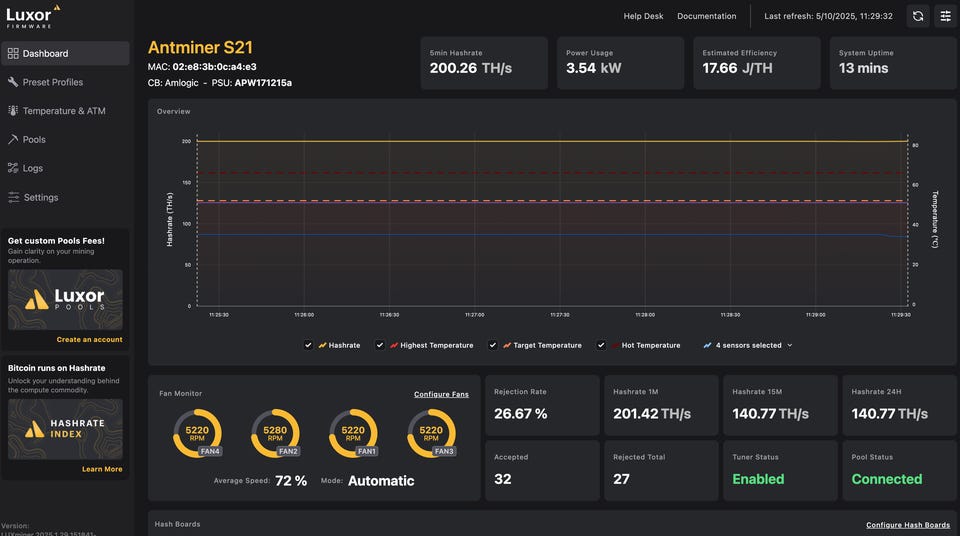This screenshot has width=960, height=536.
Task: Click the Configure Hash Boards link
Action: [908, 525]
